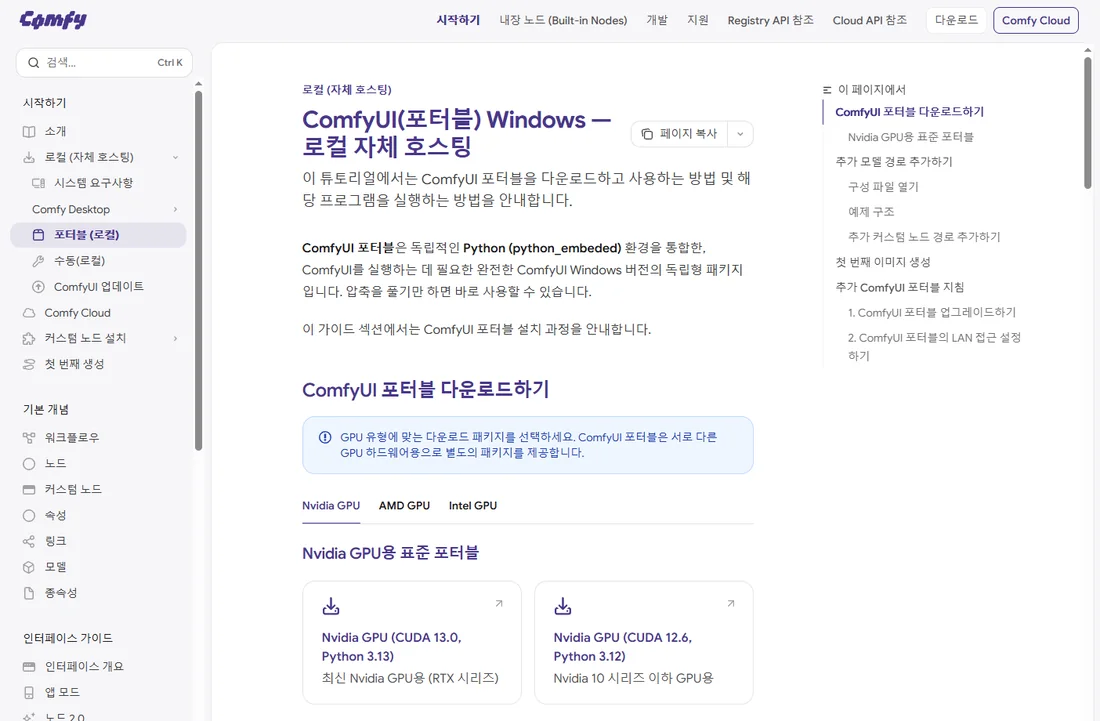Click the copy icon in 페이지 복사 button

(x=647, y=134)
